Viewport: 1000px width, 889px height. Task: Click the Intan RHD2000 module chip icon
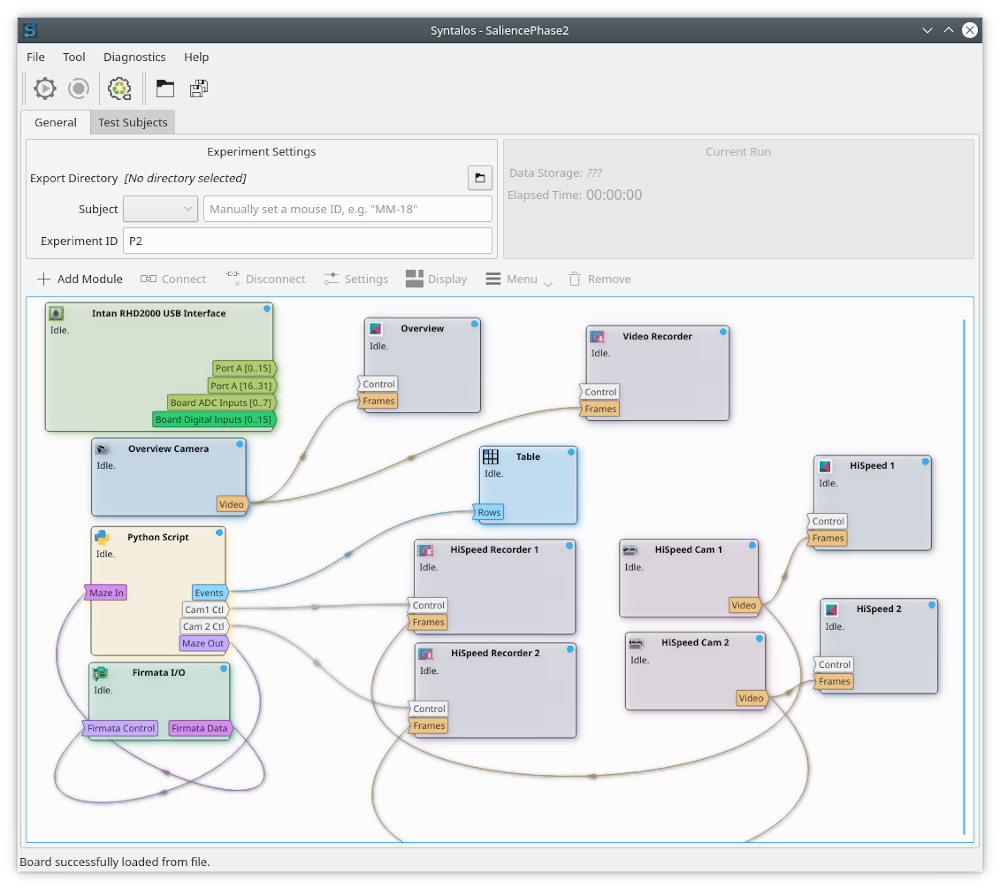click(56, 313)
